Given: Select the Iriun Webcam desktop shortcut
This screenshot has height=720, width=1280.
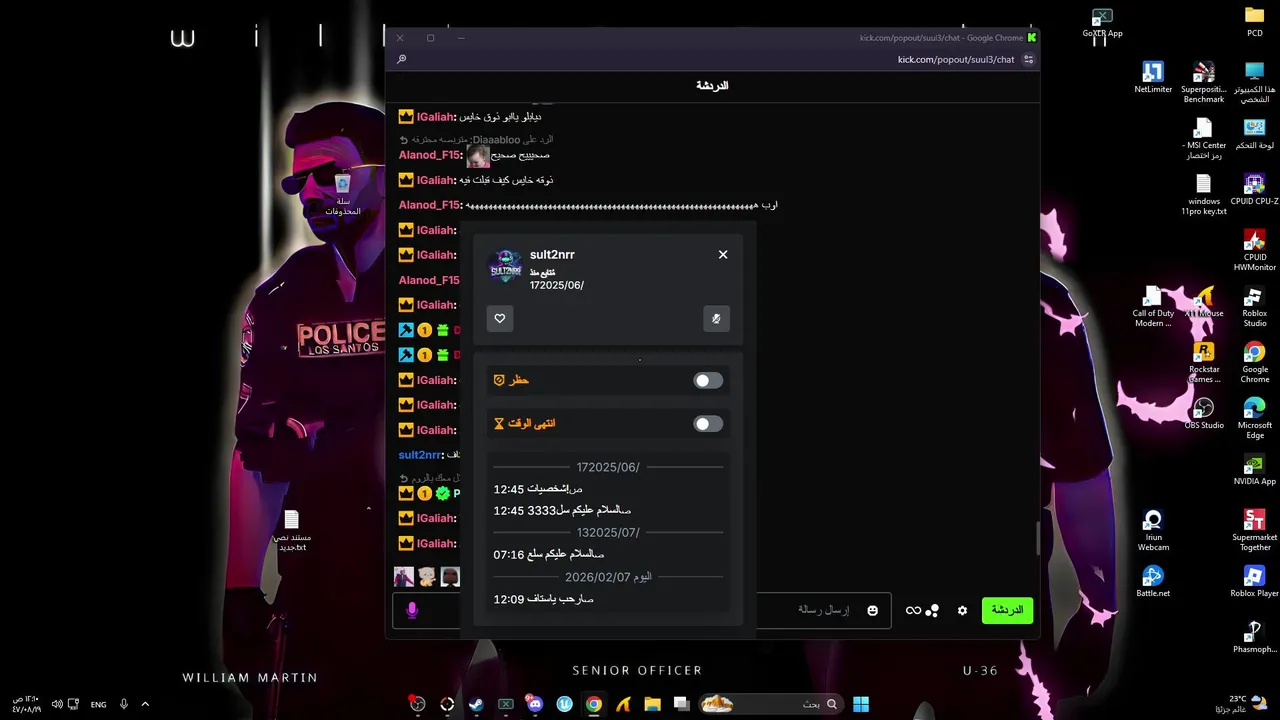Looking at the screenshot, I should tap(1153, 530).
